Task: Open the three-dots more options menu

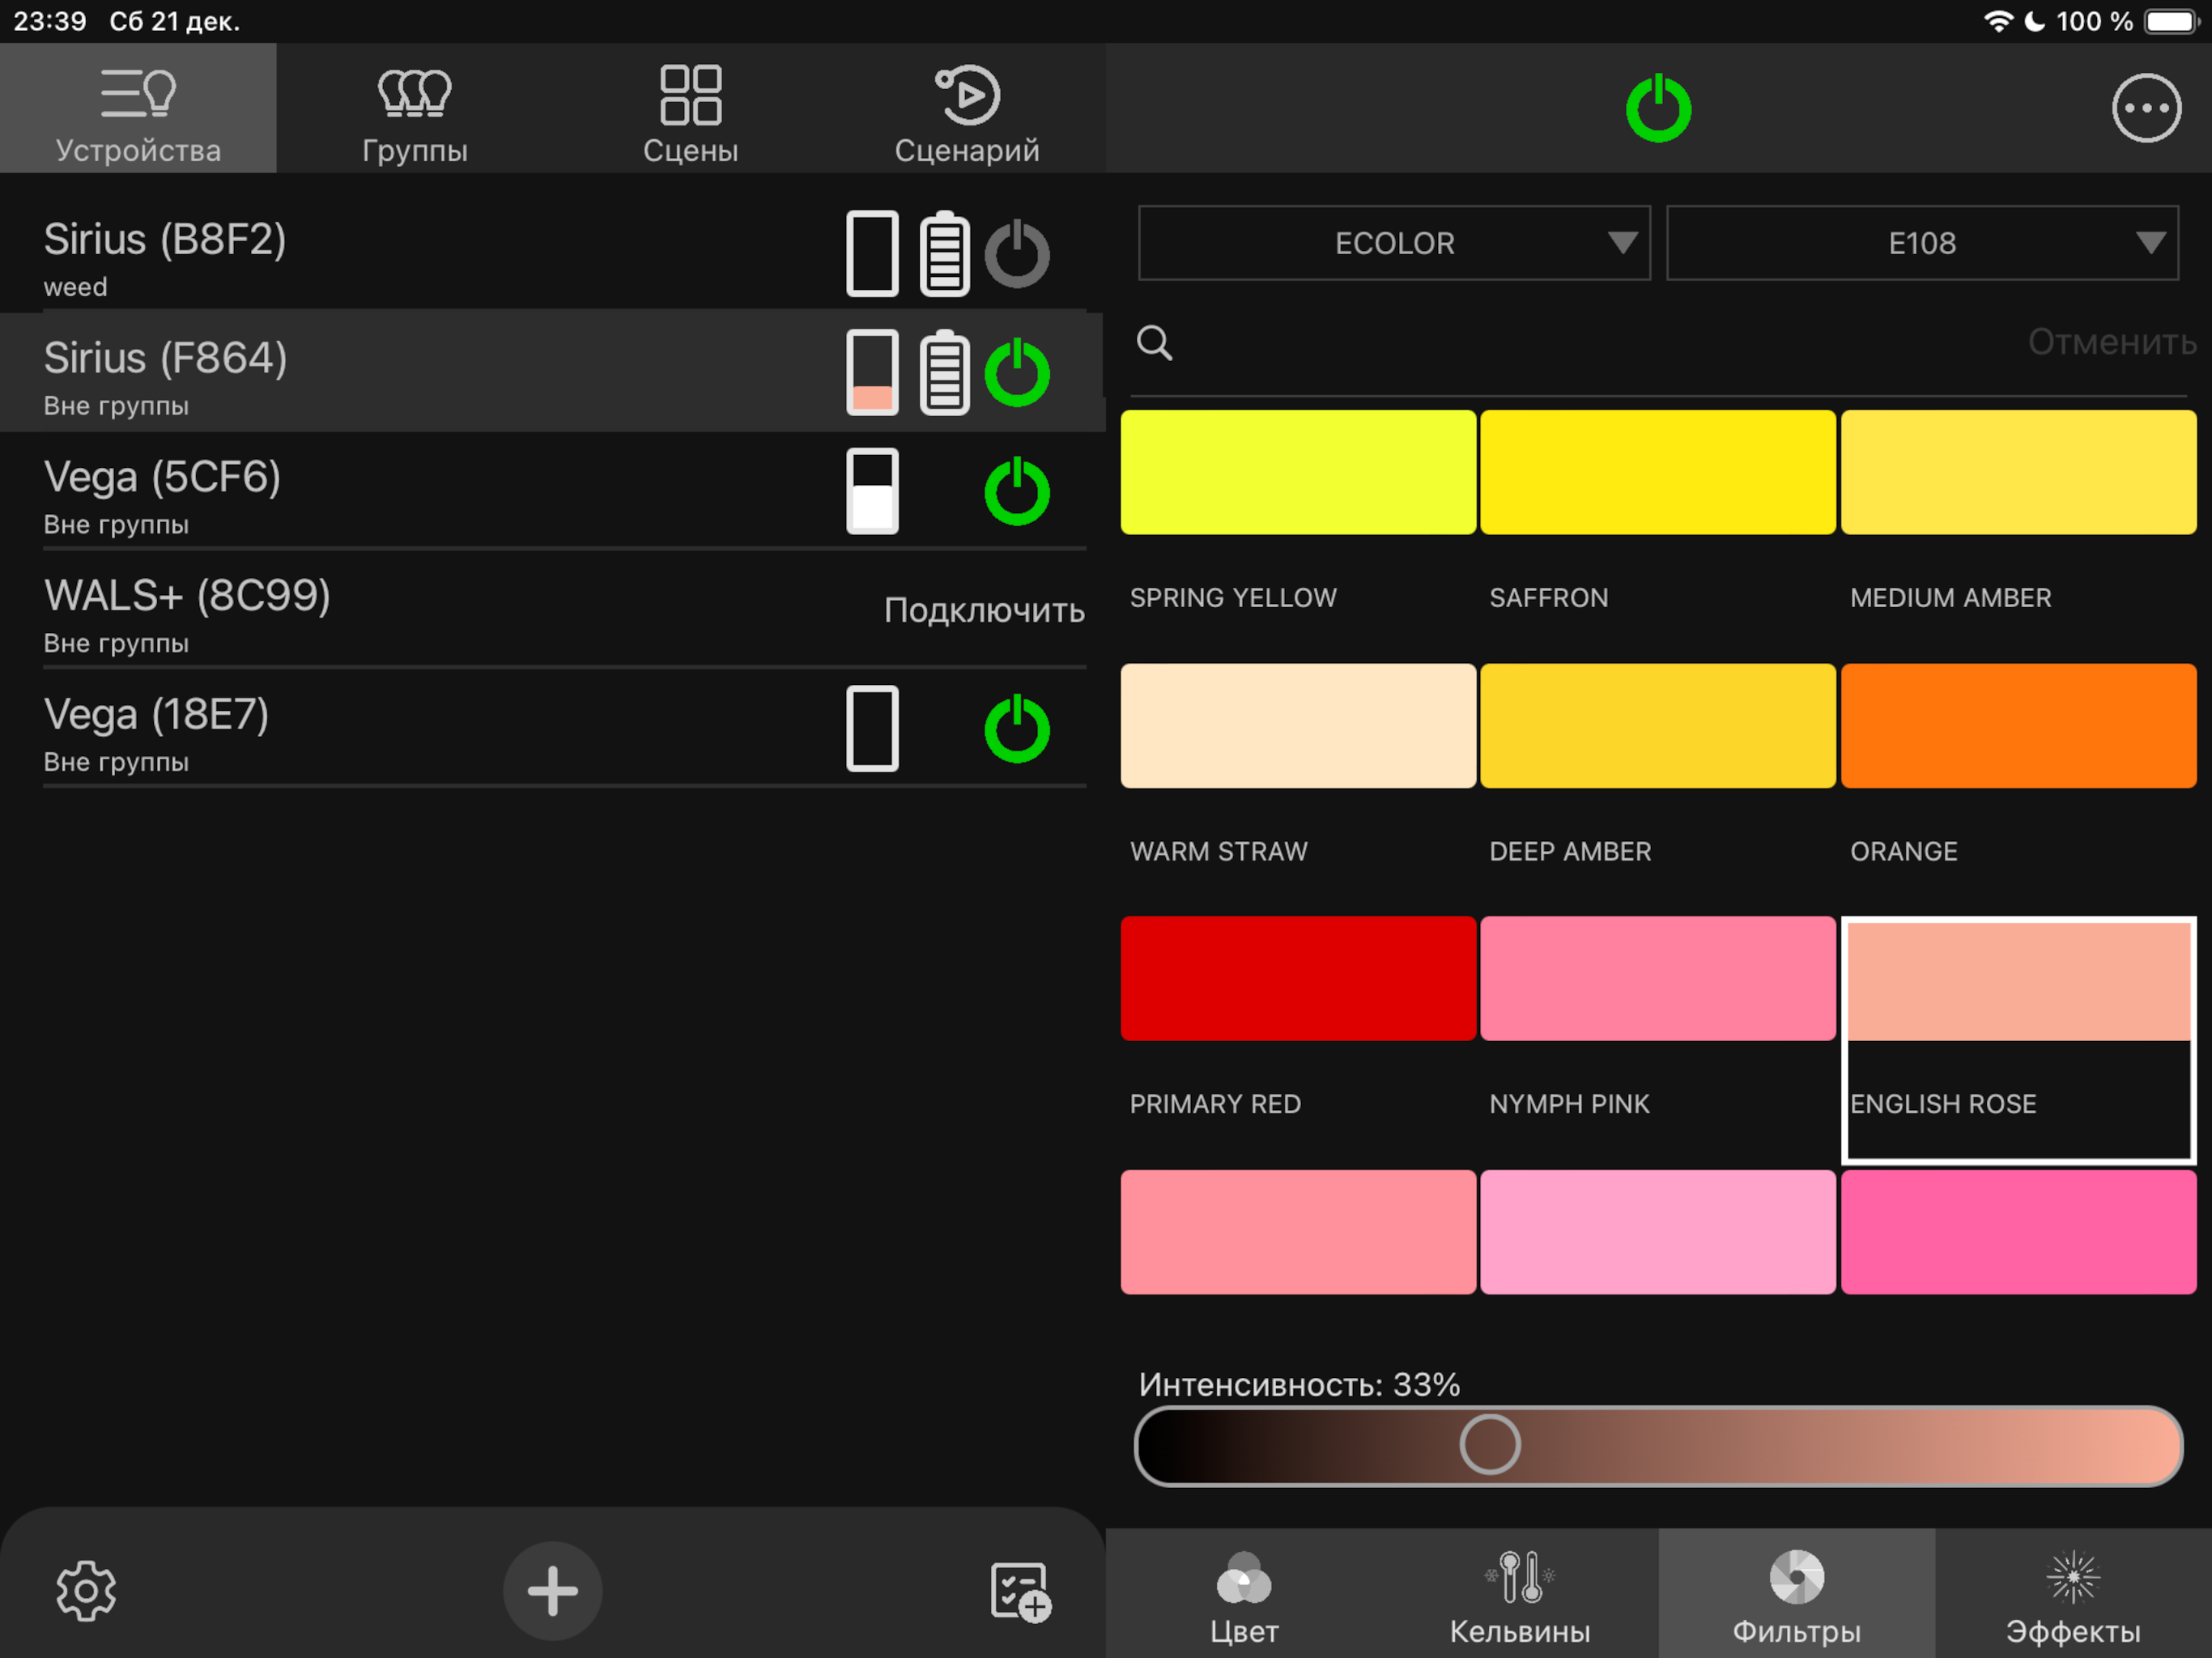Action: click(x=2146, y=108)
